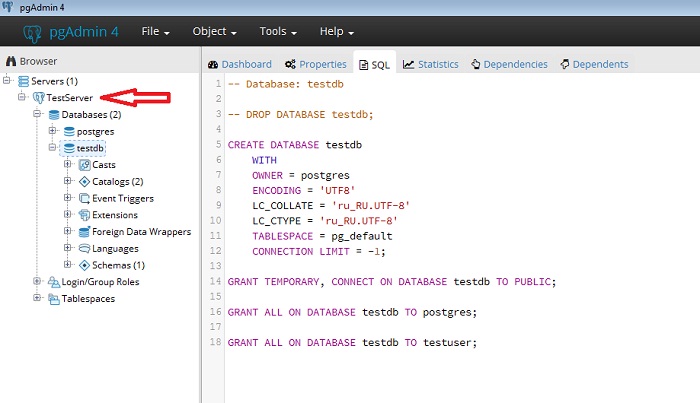Click the Event Triggers icon
The image size is (700, 403).
[84, 198]
